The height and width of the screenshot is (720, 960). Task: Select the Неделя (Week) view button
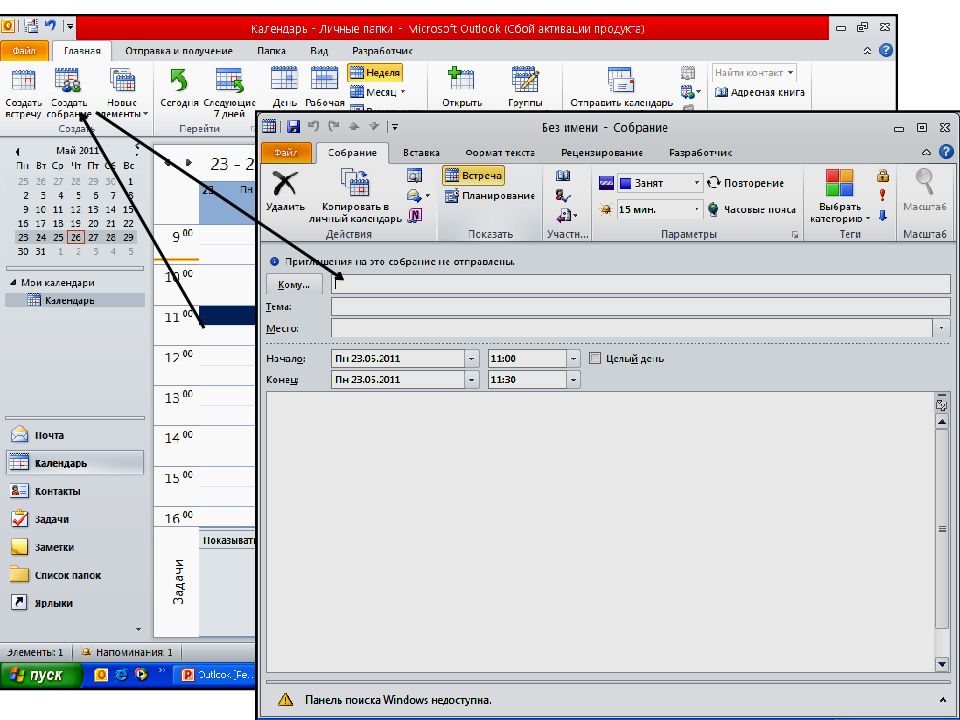375,73
